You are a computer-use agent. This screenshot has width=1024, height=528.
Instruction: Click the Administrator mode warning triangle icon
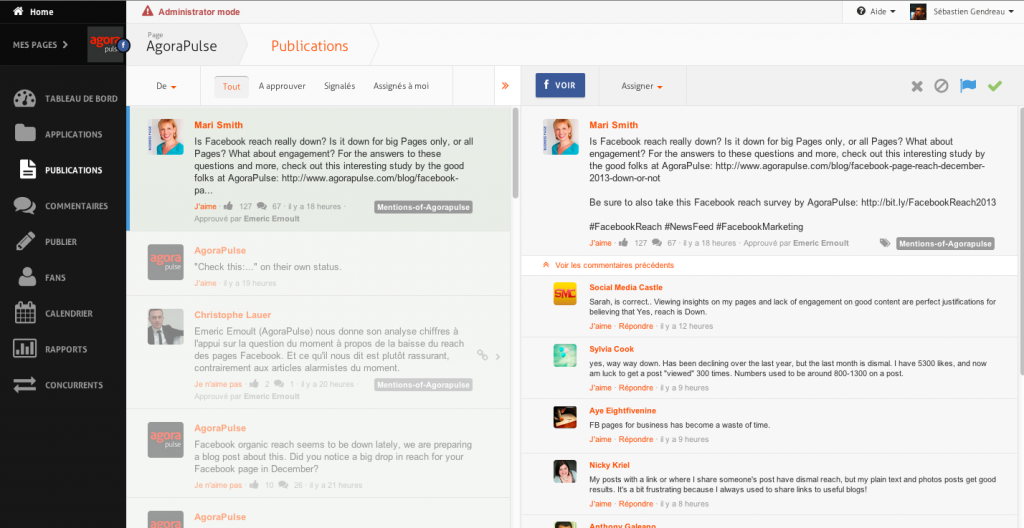point(148,11)
